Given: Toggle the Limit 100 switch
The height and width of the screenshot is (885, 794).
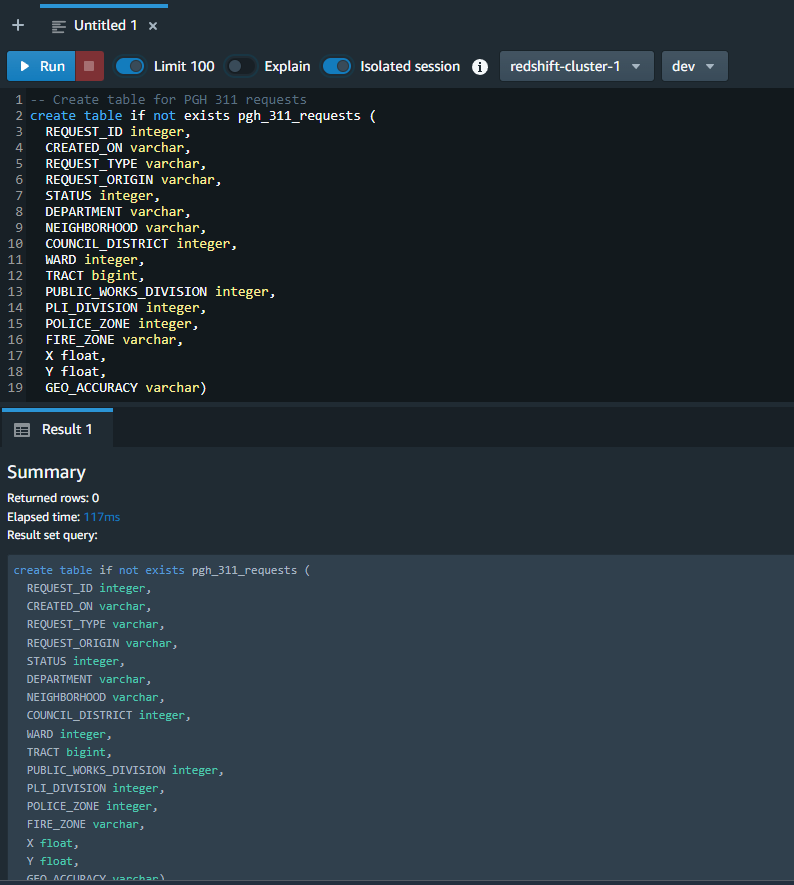Looking at the screenshot, I should click(130, 66).
